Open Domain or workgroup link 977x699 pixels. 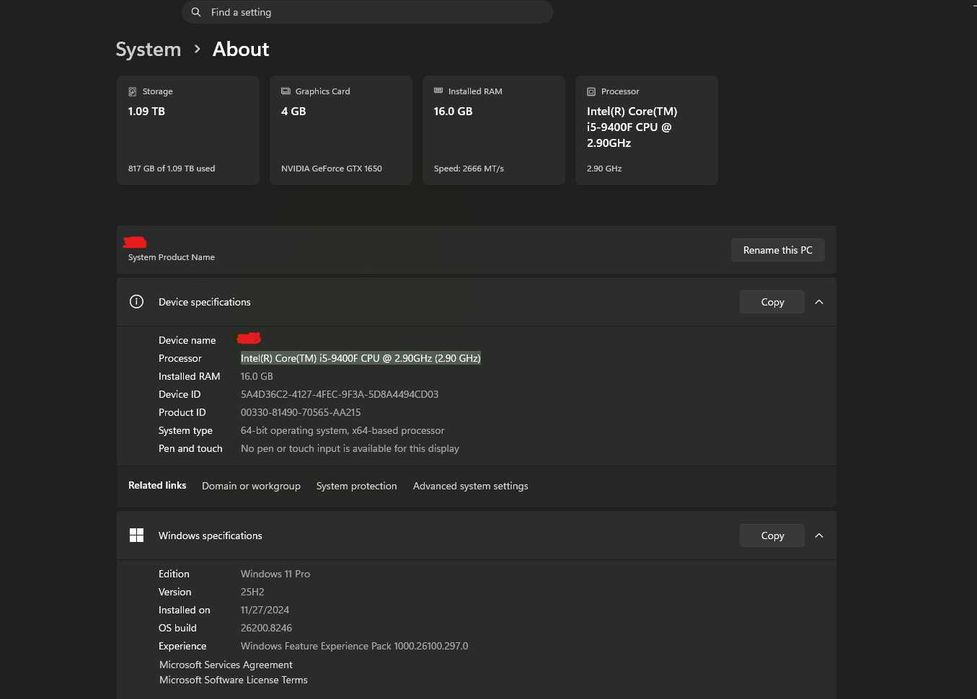click(251, 486)
